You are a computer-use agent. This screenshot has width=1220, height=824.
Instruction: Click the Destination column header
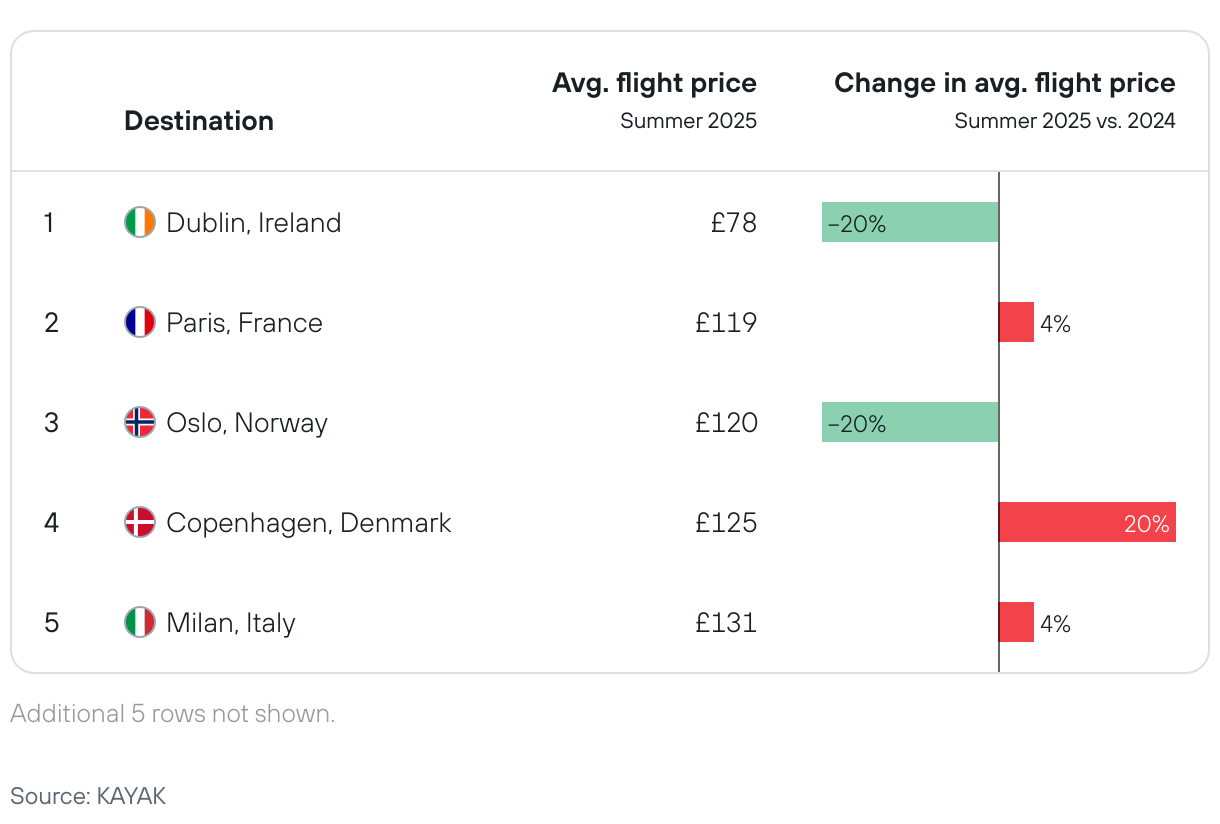[199, 121]
